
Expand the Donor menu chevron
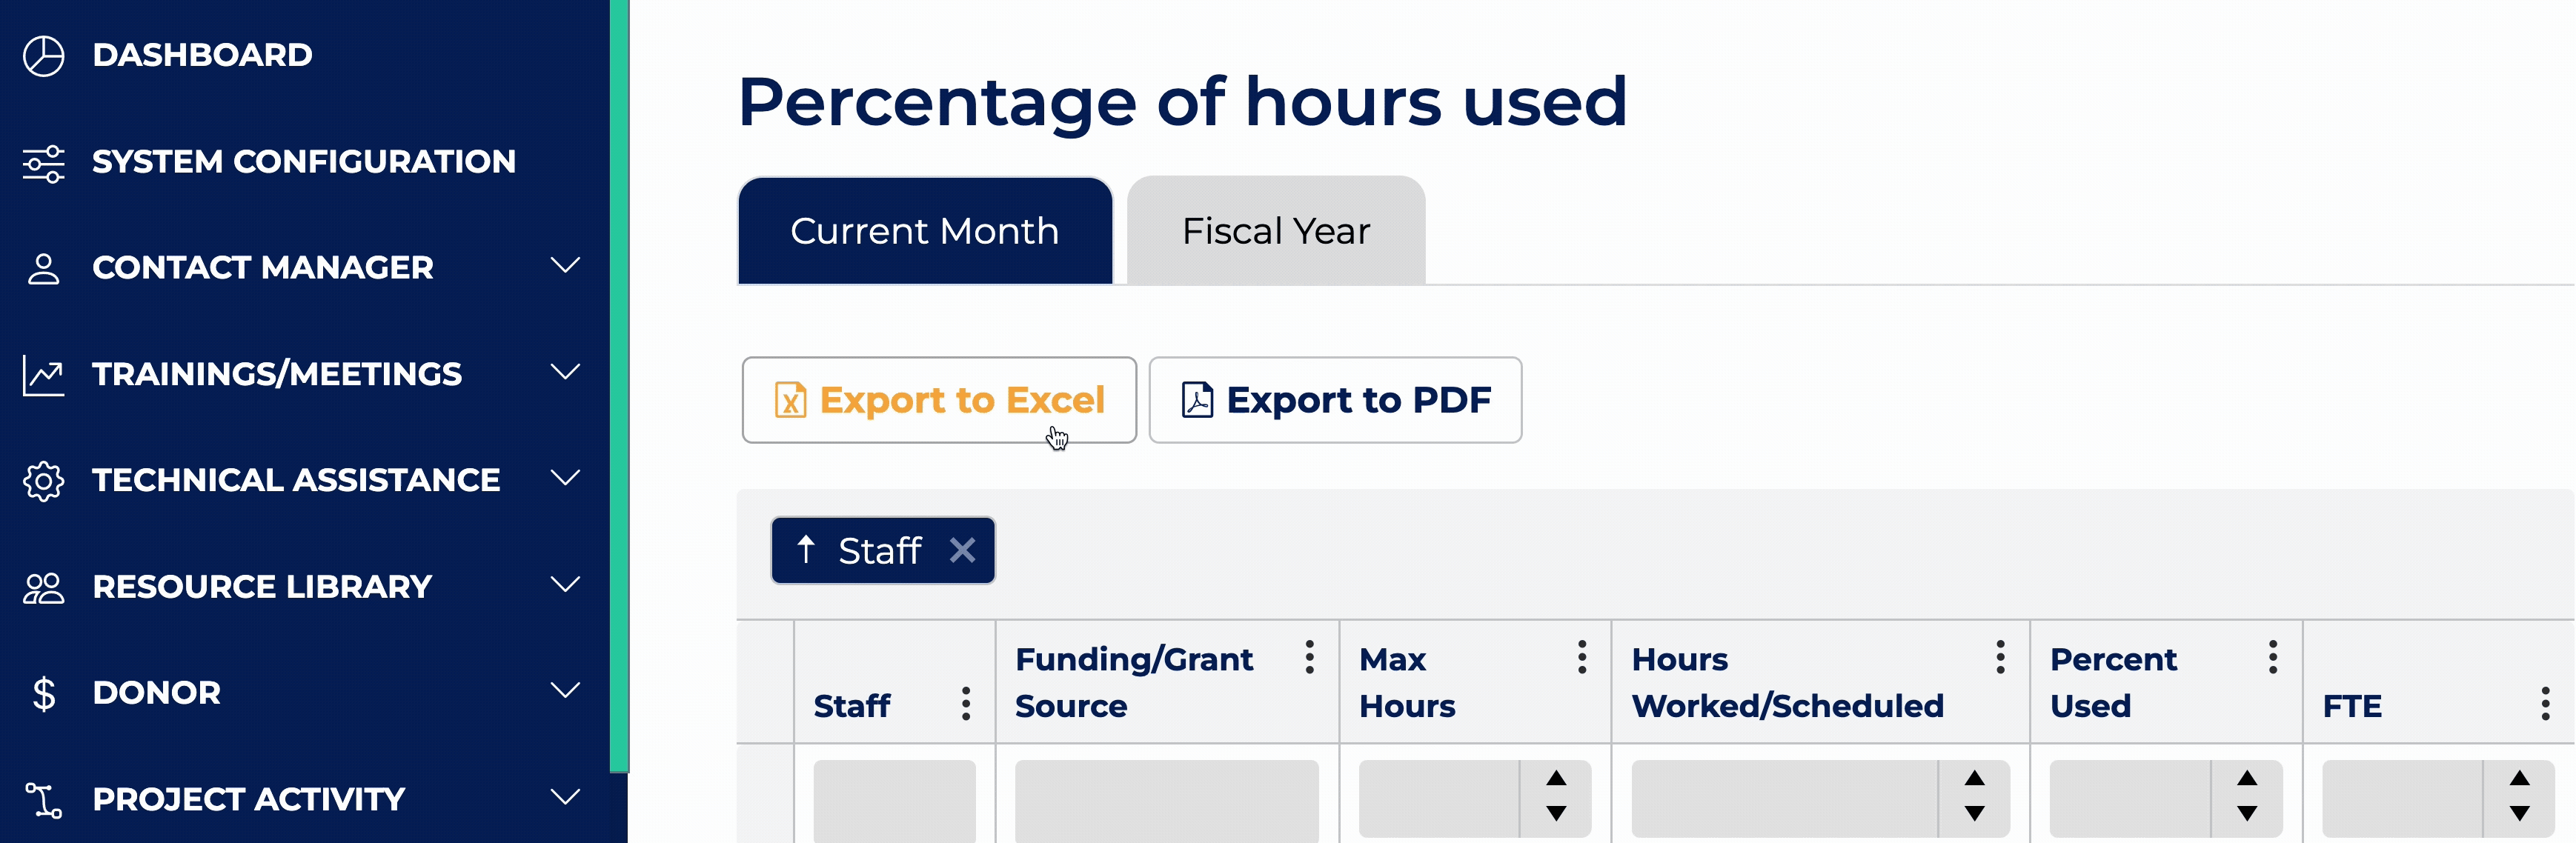(565, 690)
